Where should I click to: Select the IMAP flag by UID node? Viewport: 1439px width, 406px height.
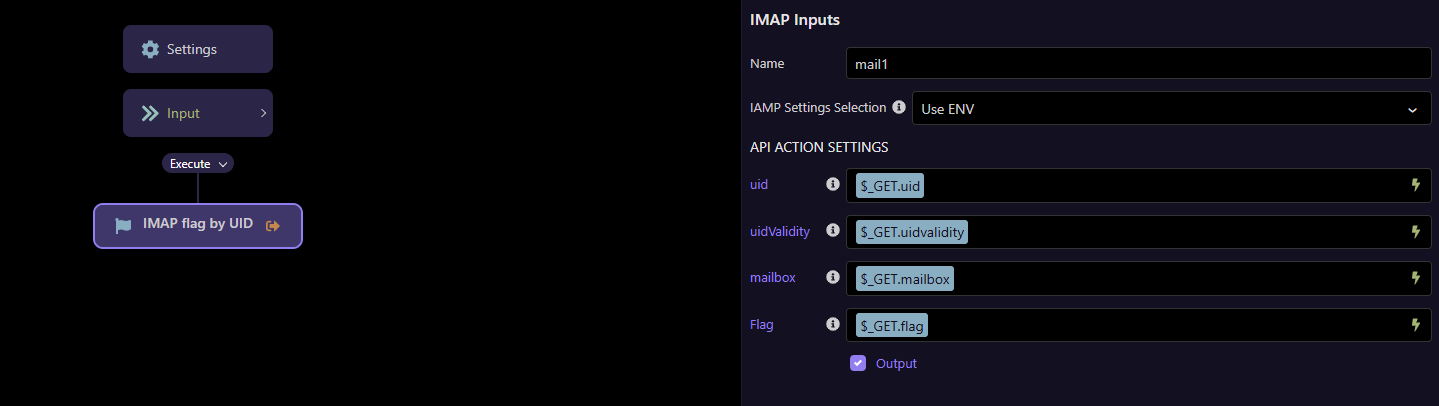coord(198,226)
